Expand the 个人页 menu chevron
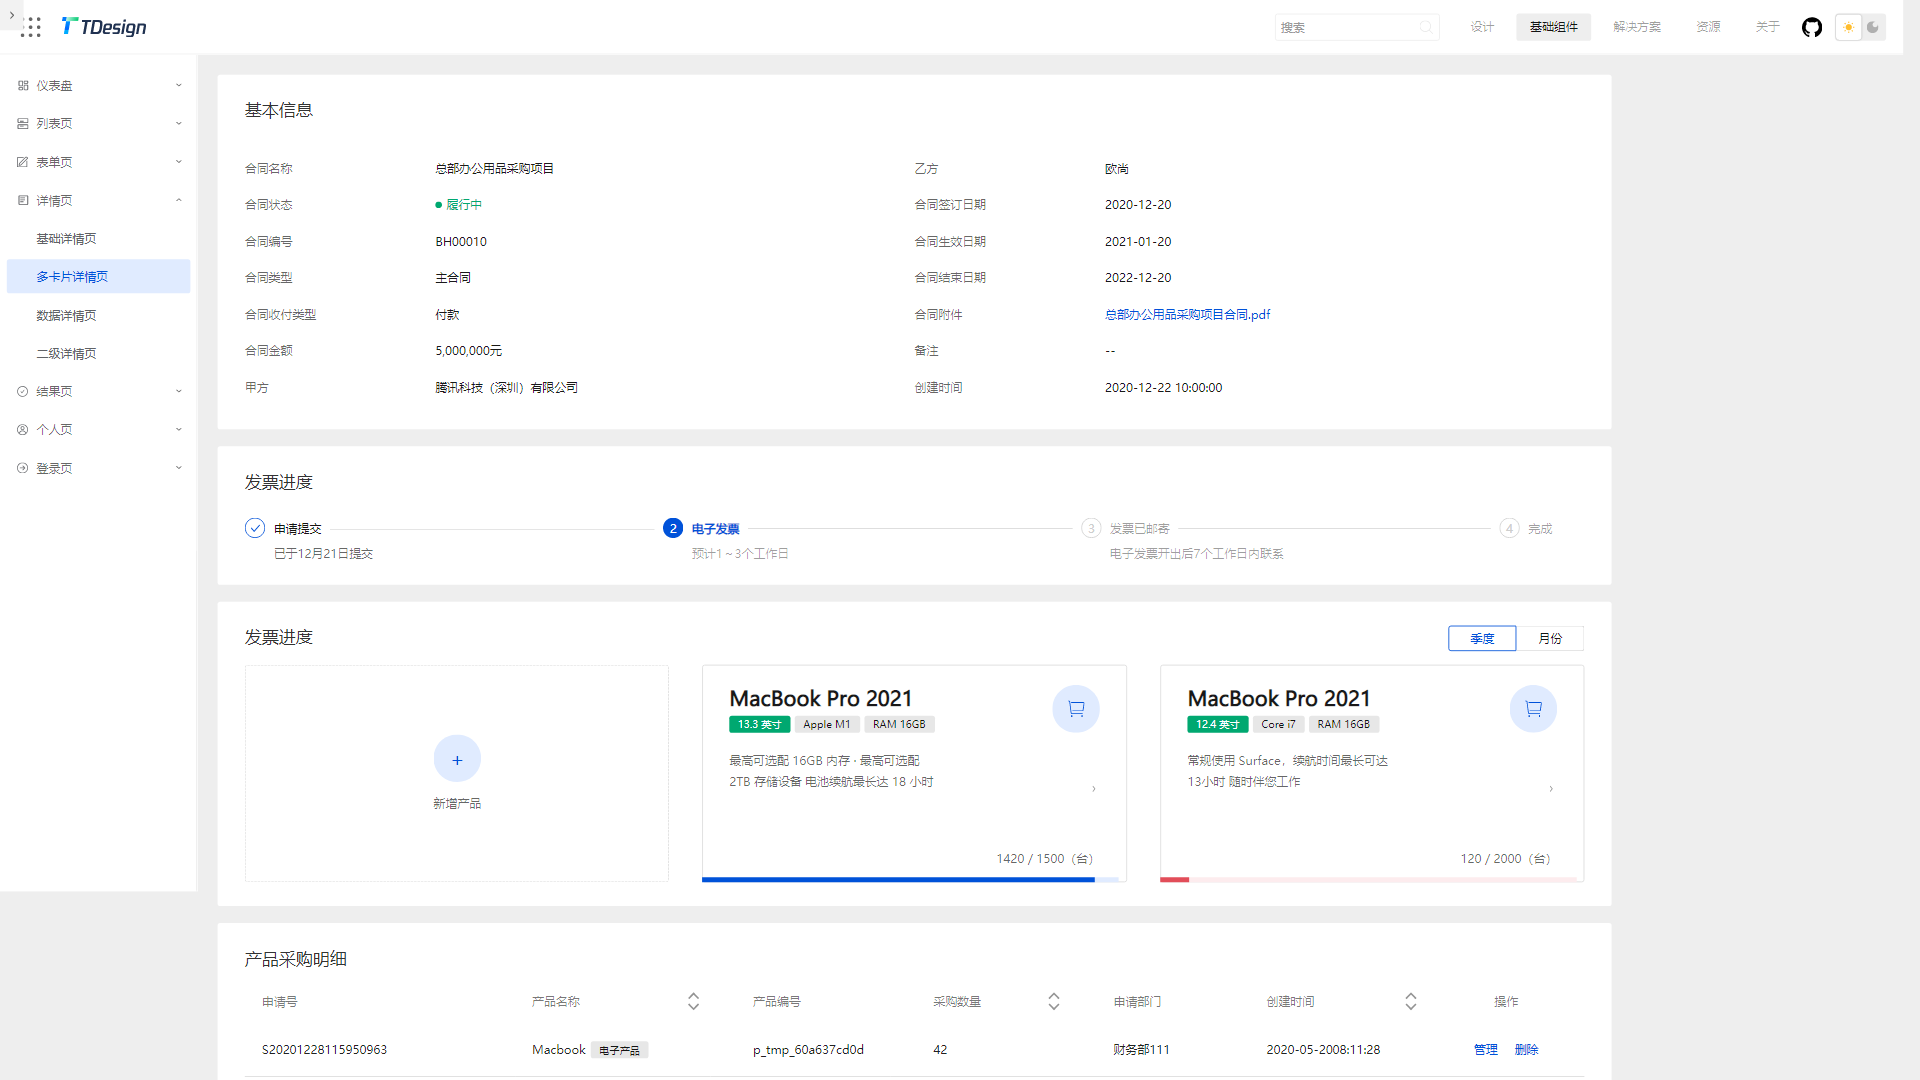The image size is (1920, 1080). (179, 430)
